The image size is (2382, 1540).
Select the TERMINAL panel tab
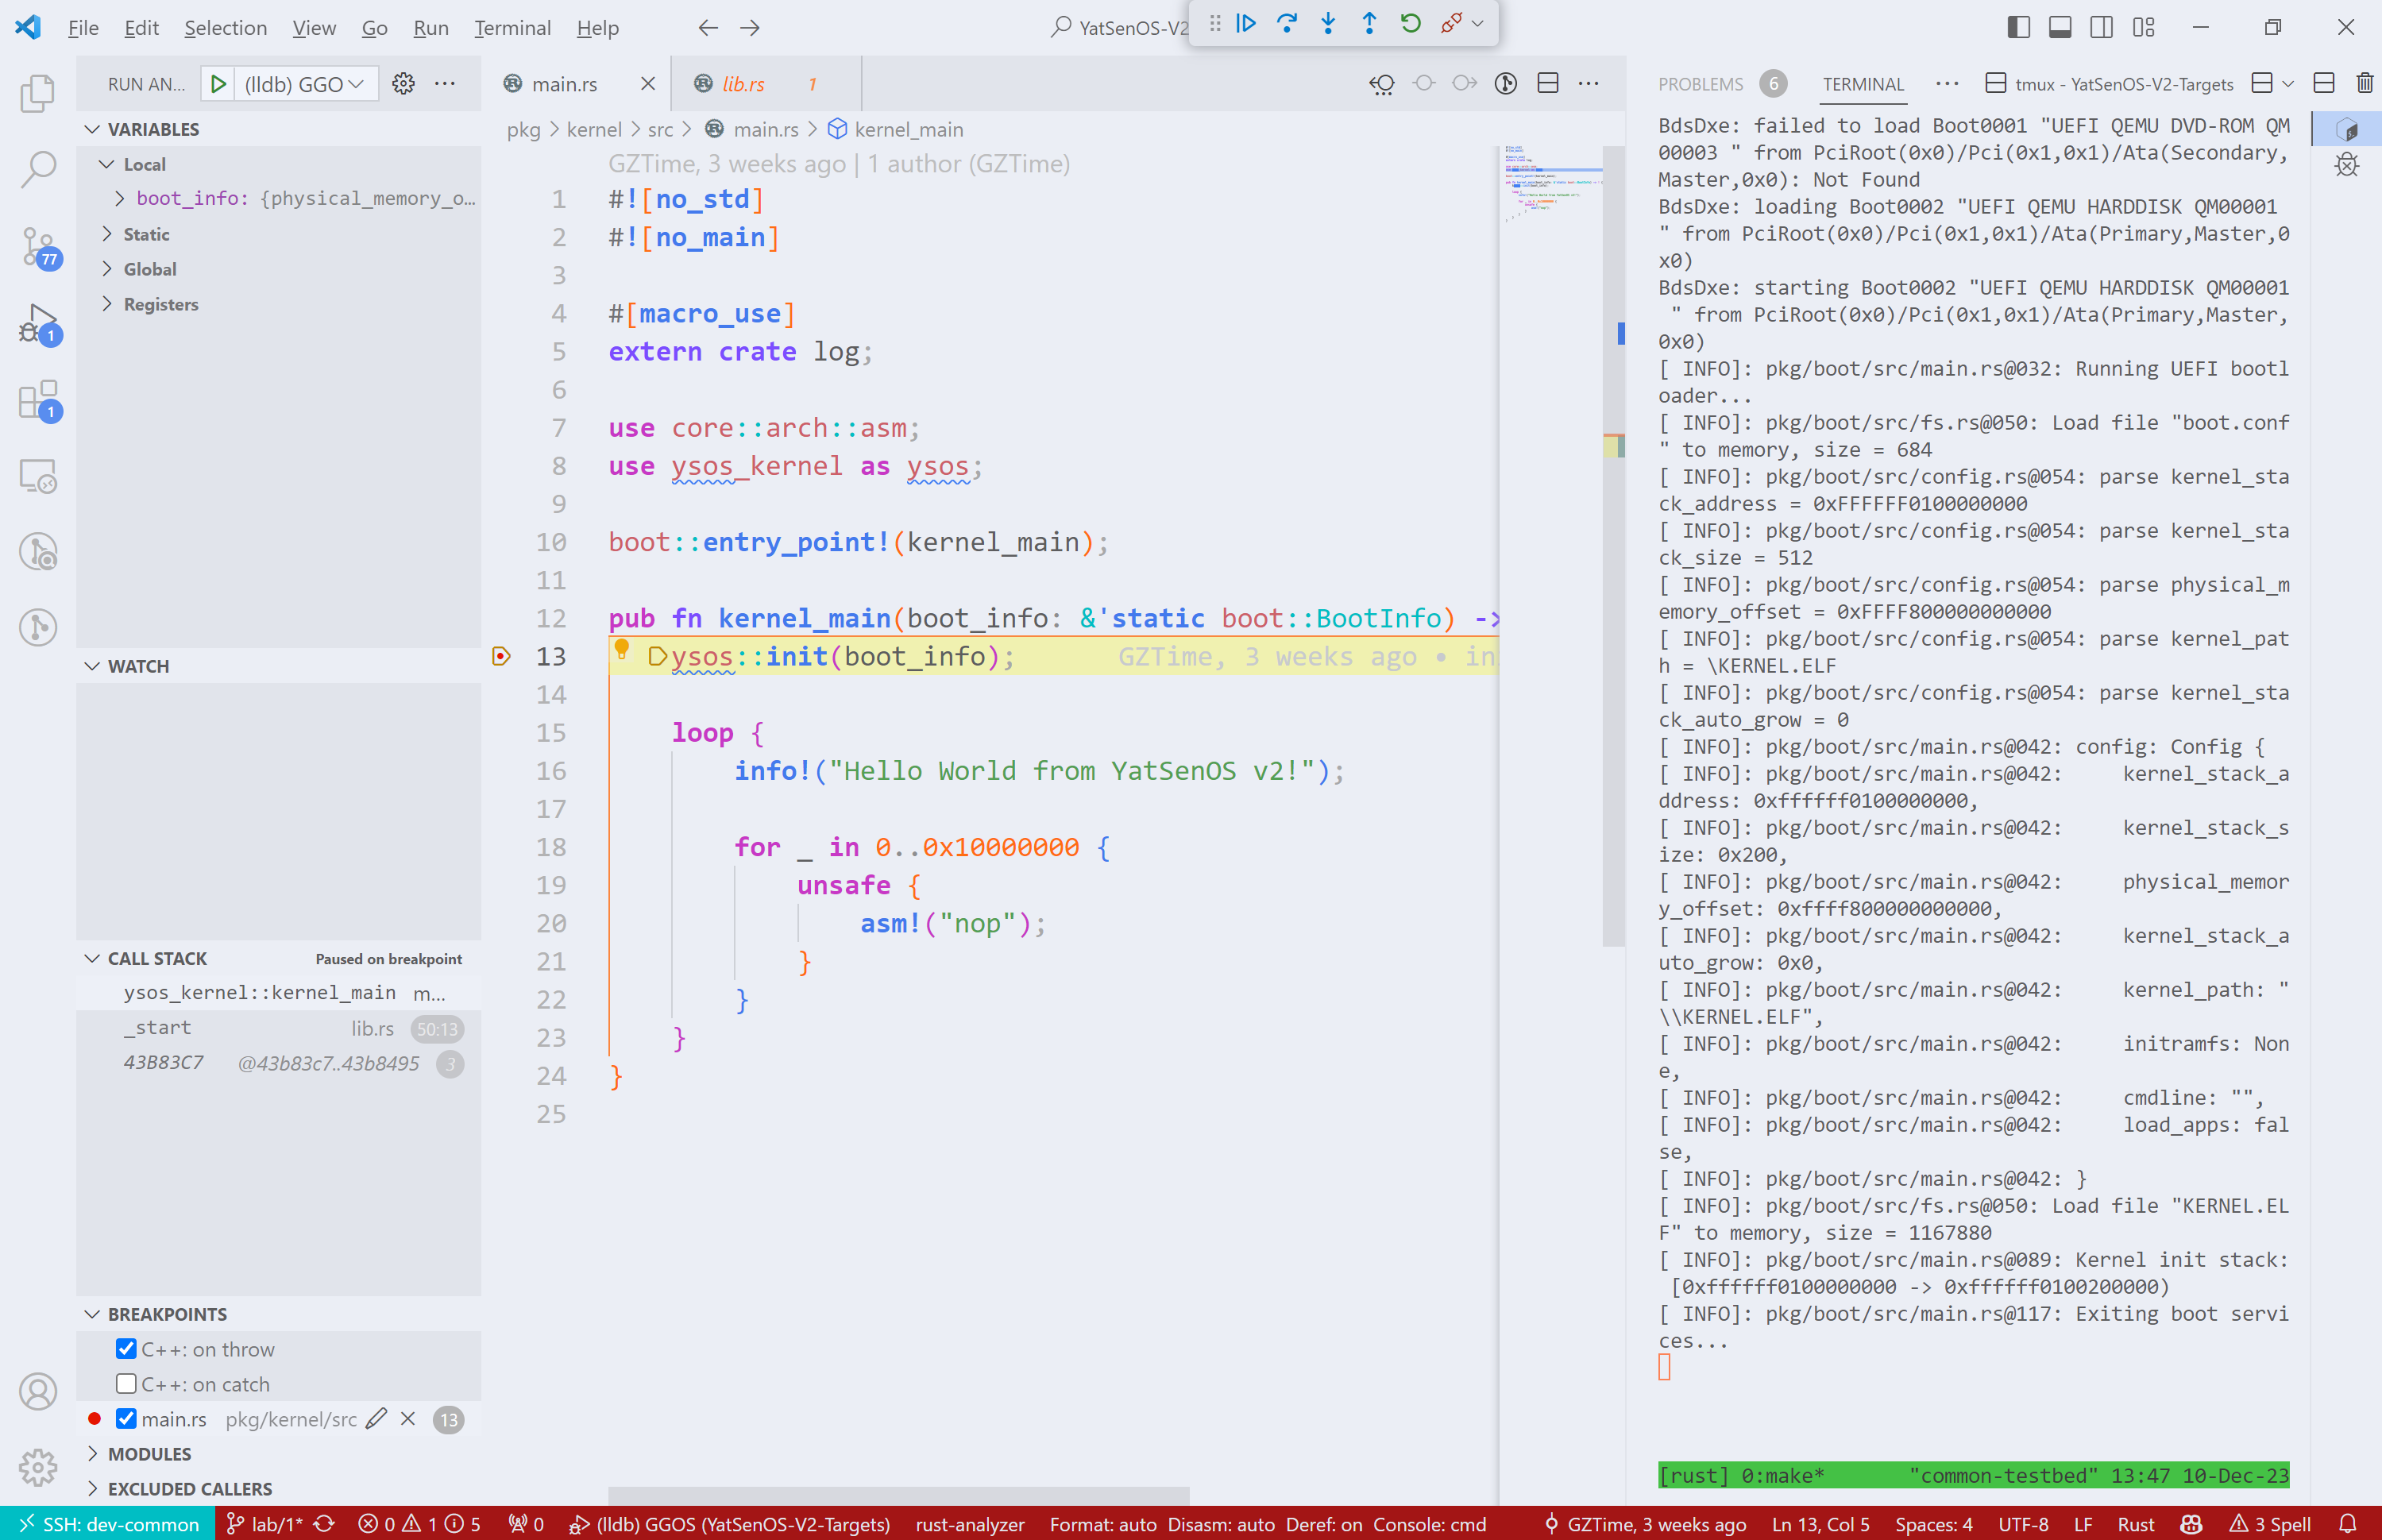(1863, 84)
